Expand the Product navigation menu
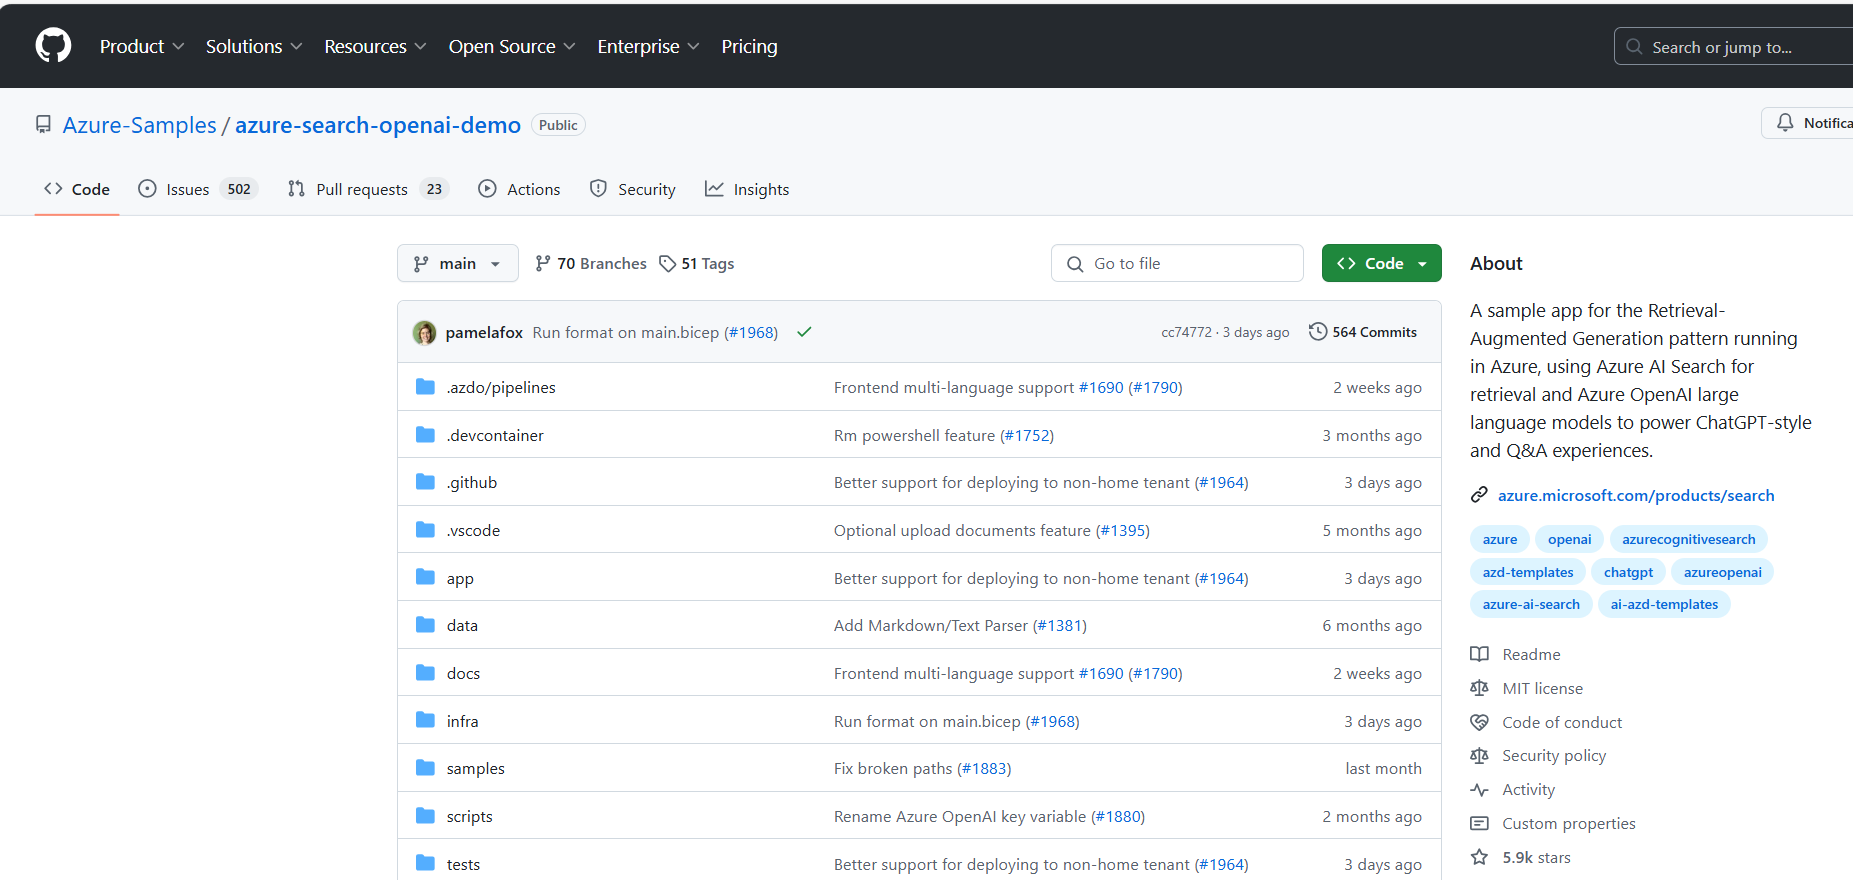The height and width of the screenshot is (880, 1853). tap(141, 47)
